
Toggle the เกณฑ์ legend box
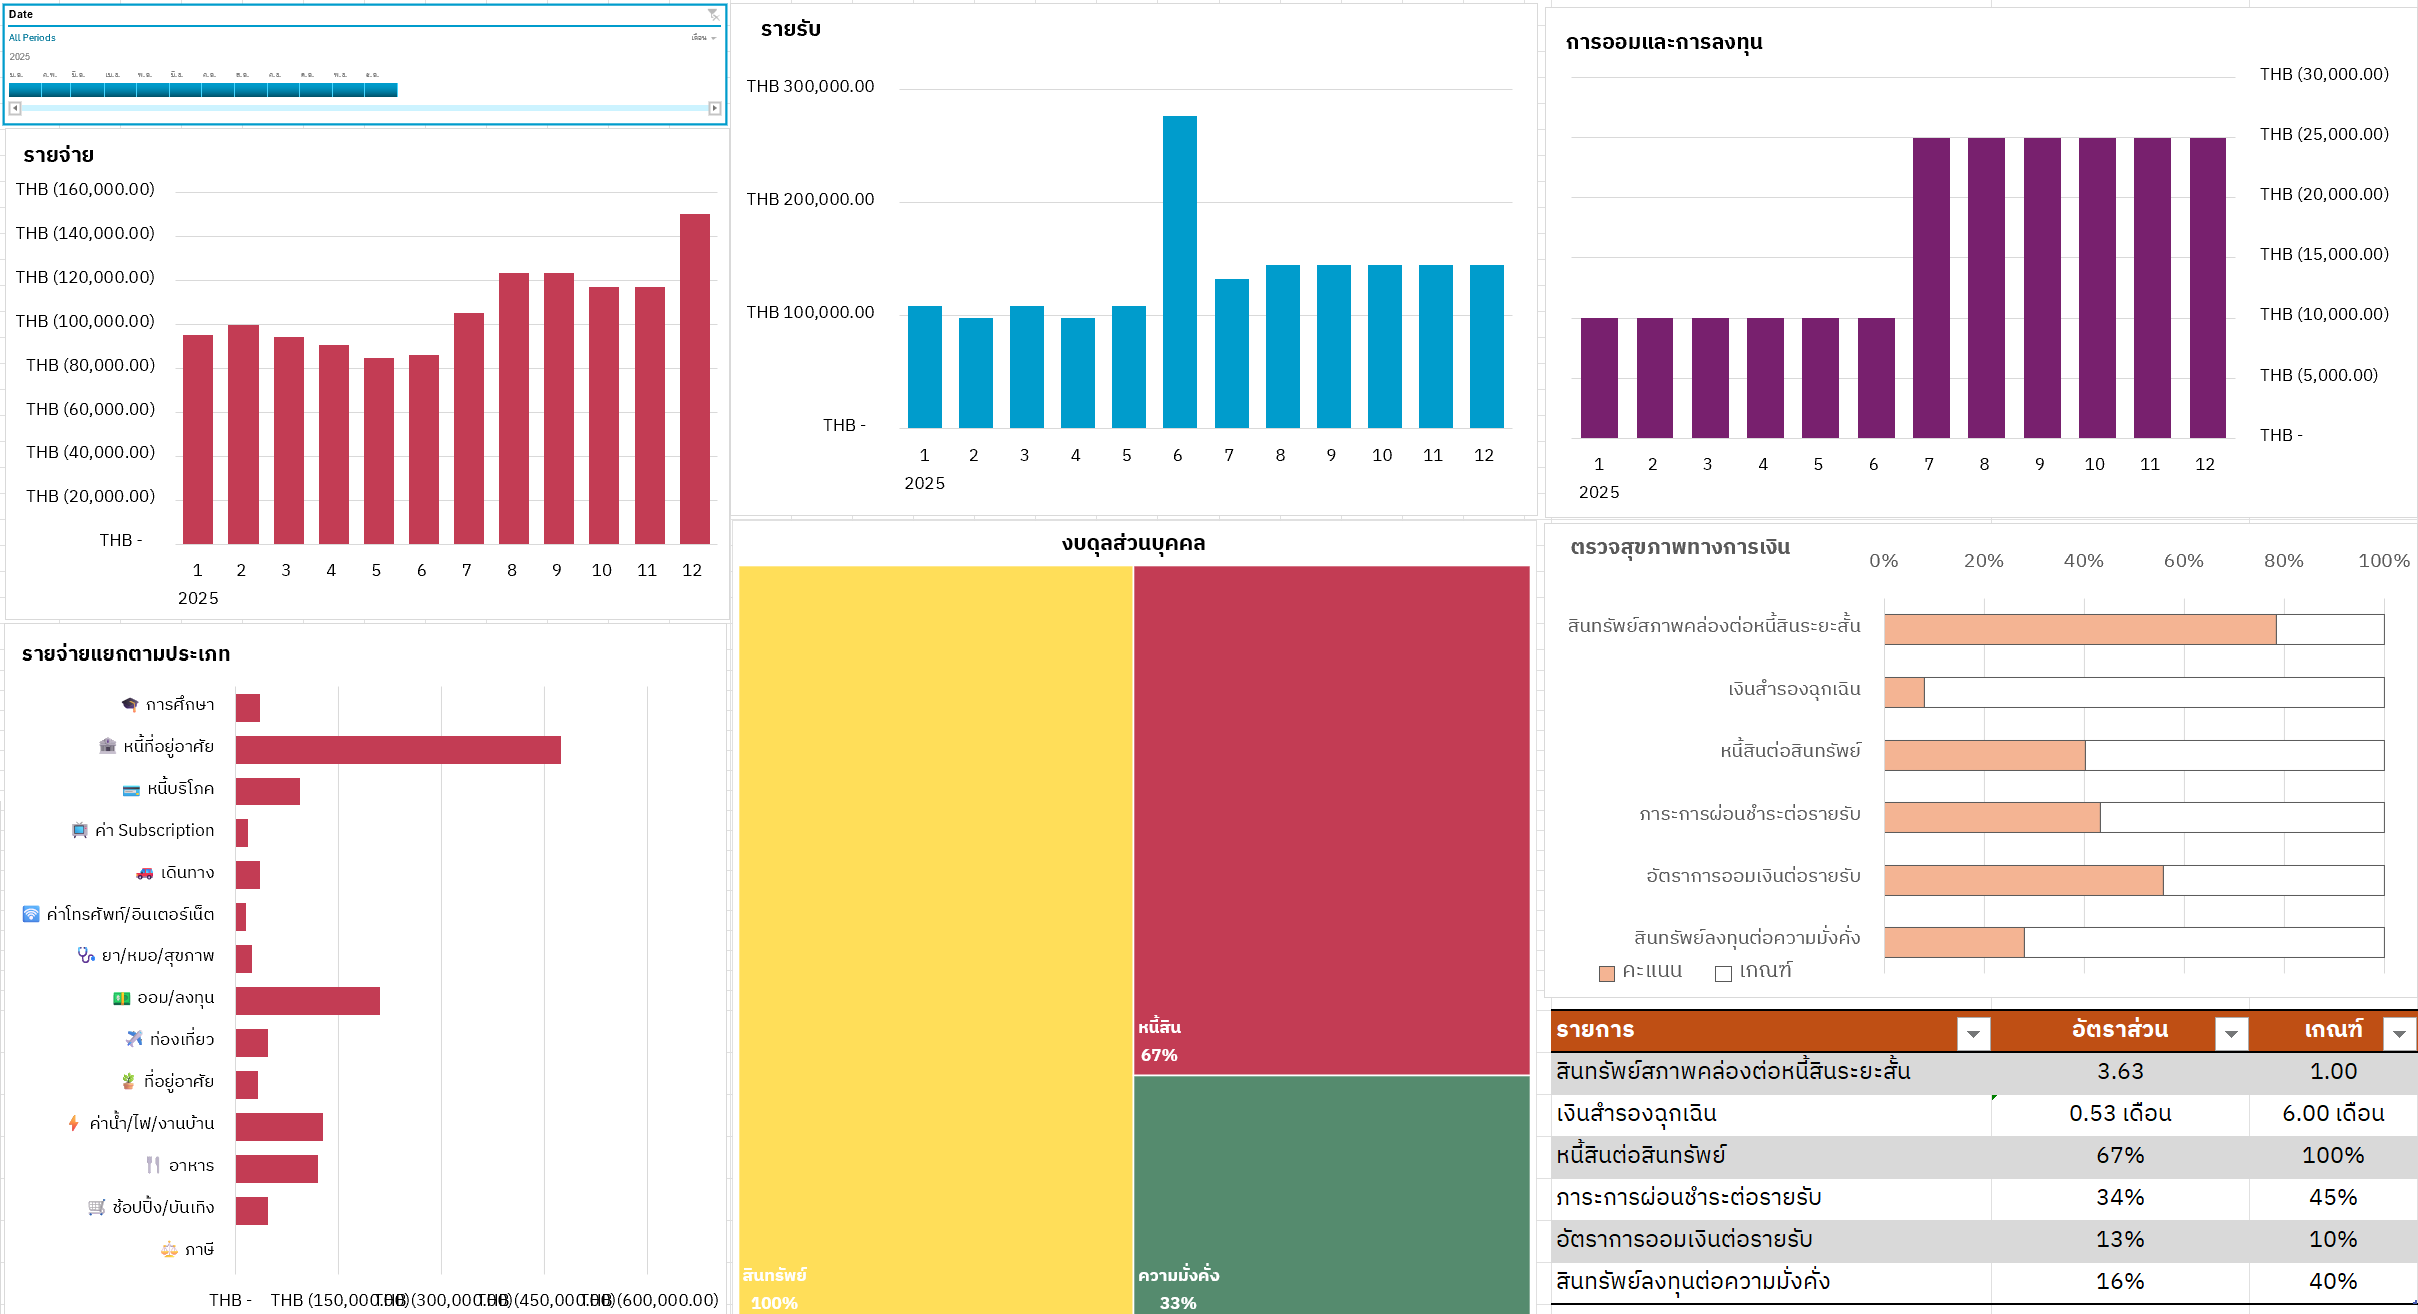coord(1723,973)
